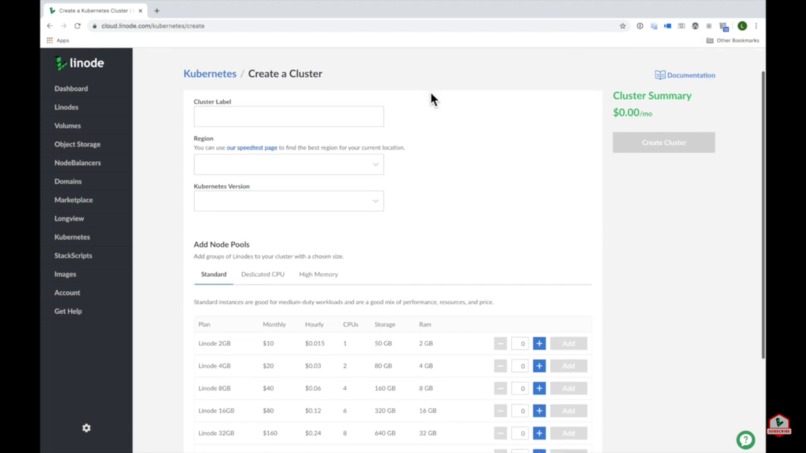Click the Create Cluster button

pos(664,142)
